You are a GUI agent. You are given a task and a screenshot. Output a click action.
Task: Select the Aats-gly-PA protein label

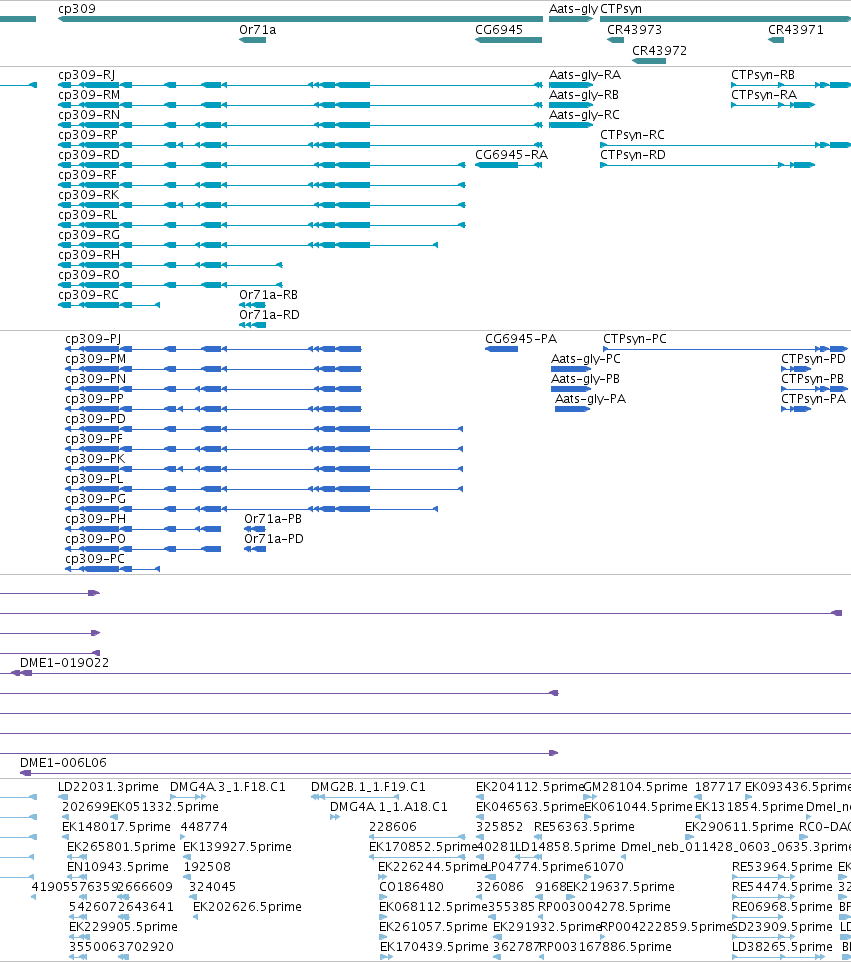(590, 399)
